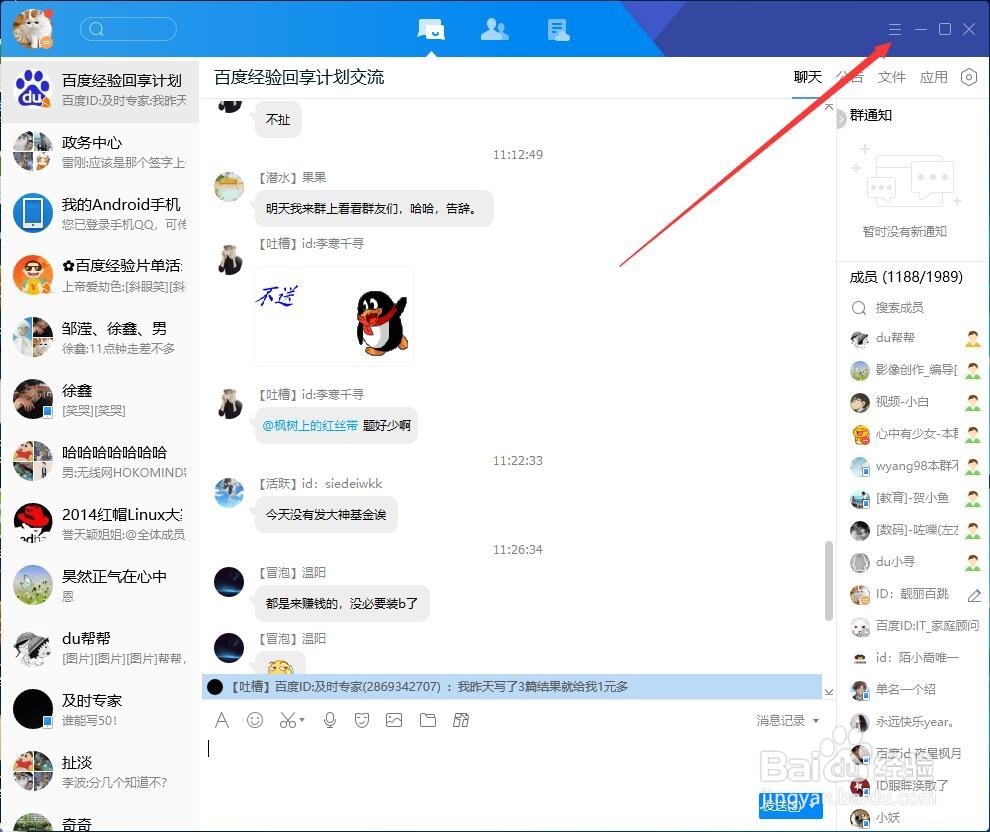Click 果果's avatar in the chat
This screenshot has width=990, height=832.
229,187
